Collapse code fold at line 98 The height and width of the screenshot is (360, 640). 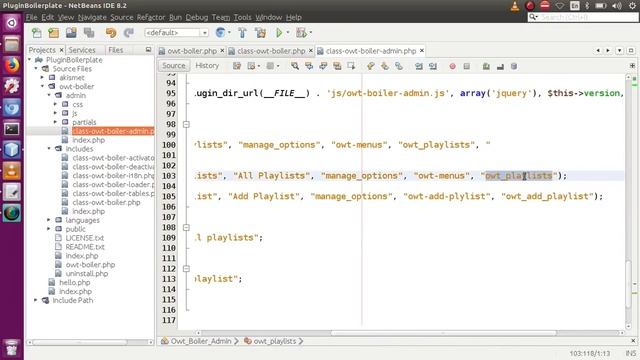(x=186, y=124)
